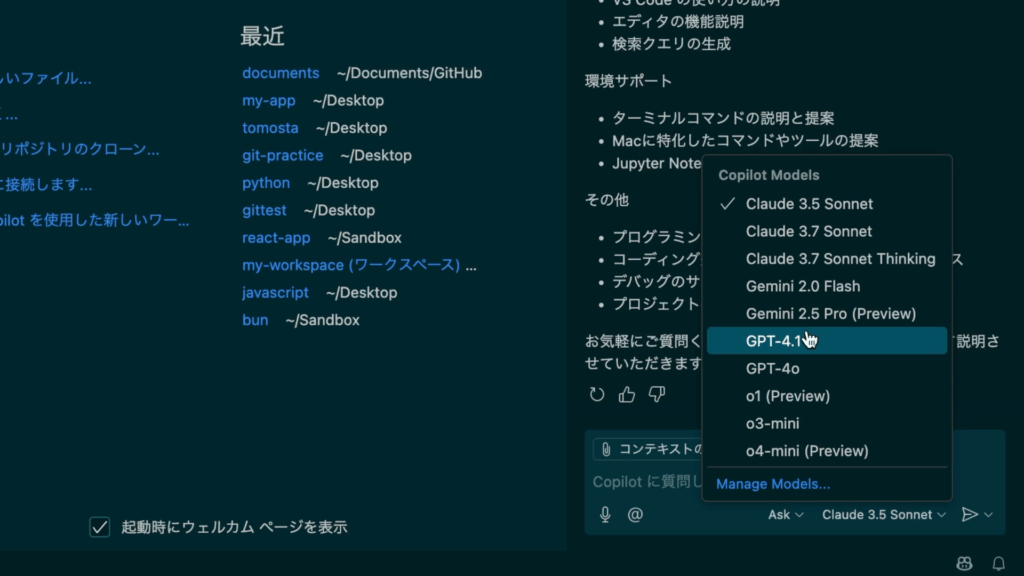Click the thumbs down feedback icon
This screenshot has height=576, width=1024.
(x=657, y=394)
